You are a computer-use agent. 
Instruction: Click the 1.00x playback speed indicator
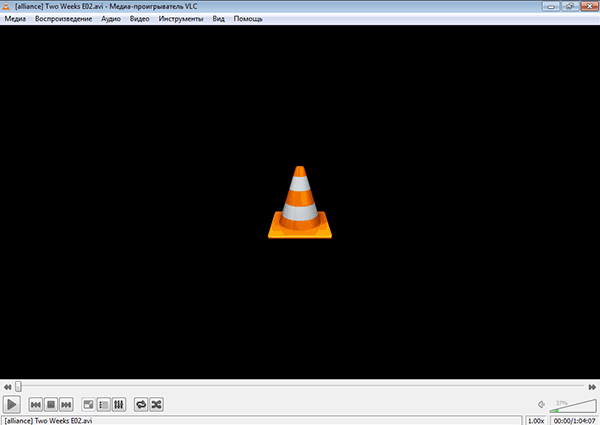coord(536,420)
